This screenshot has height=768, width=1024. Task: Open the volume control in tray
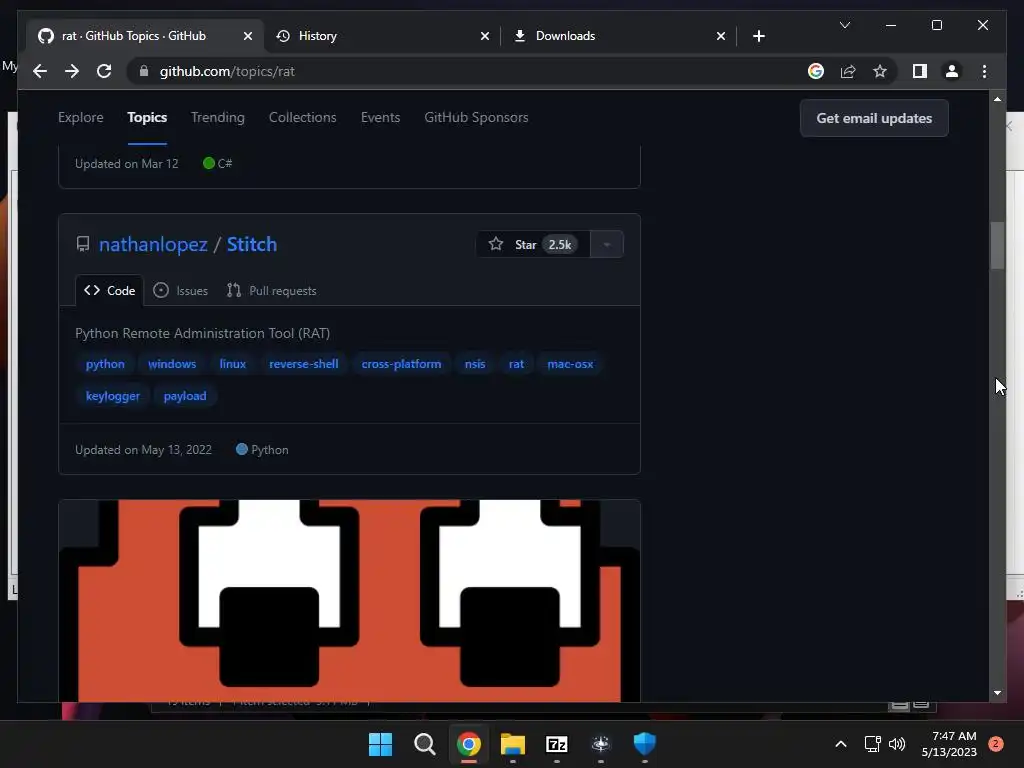[897, 744]
